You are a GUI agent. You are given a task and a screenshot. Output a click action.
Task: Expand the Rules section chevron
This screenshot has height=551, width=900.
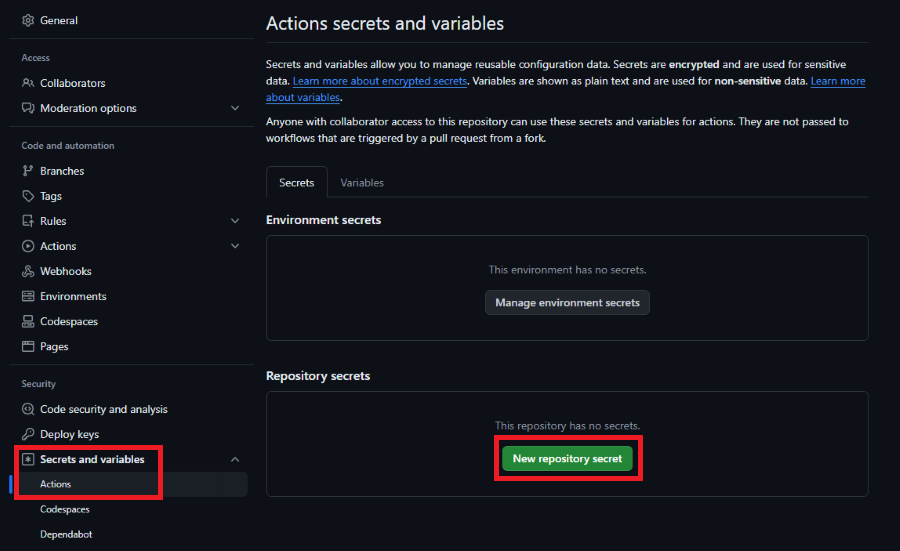235,221
